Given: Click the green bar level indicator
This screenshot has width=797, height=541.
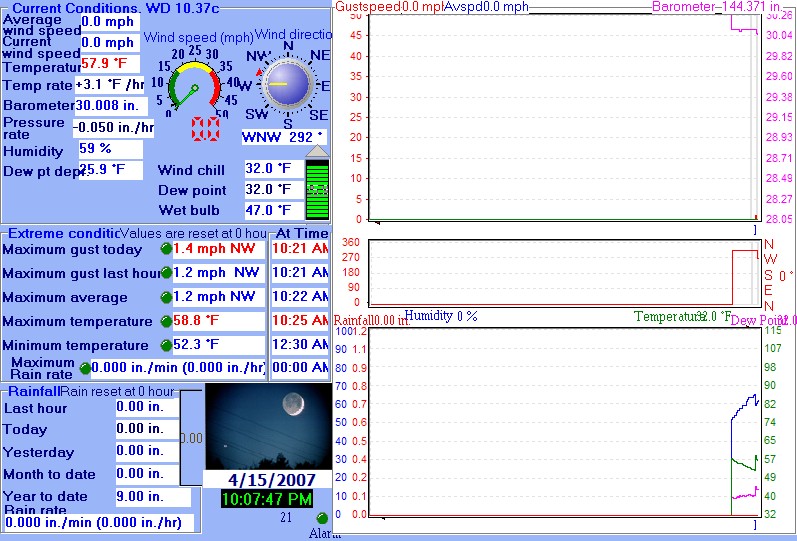Looking at the screenshot, I should coord(317,189).
